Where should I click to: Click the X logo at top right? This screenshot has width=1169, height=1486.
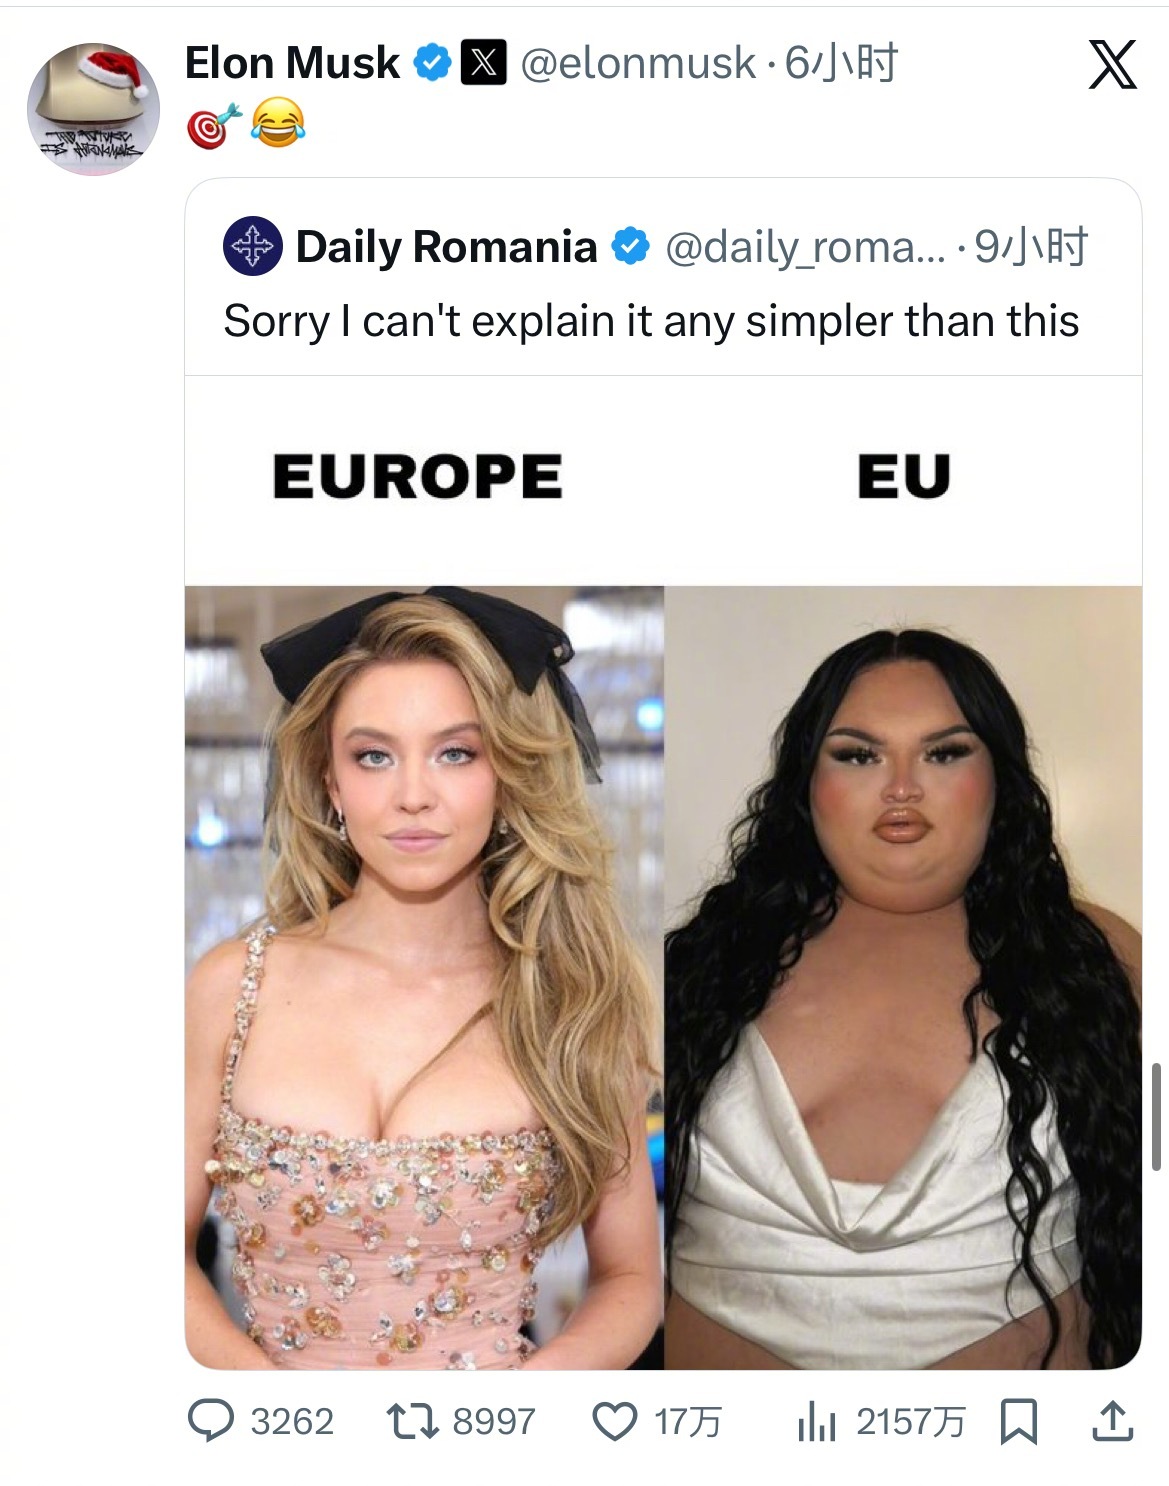tap(1112, 65)
